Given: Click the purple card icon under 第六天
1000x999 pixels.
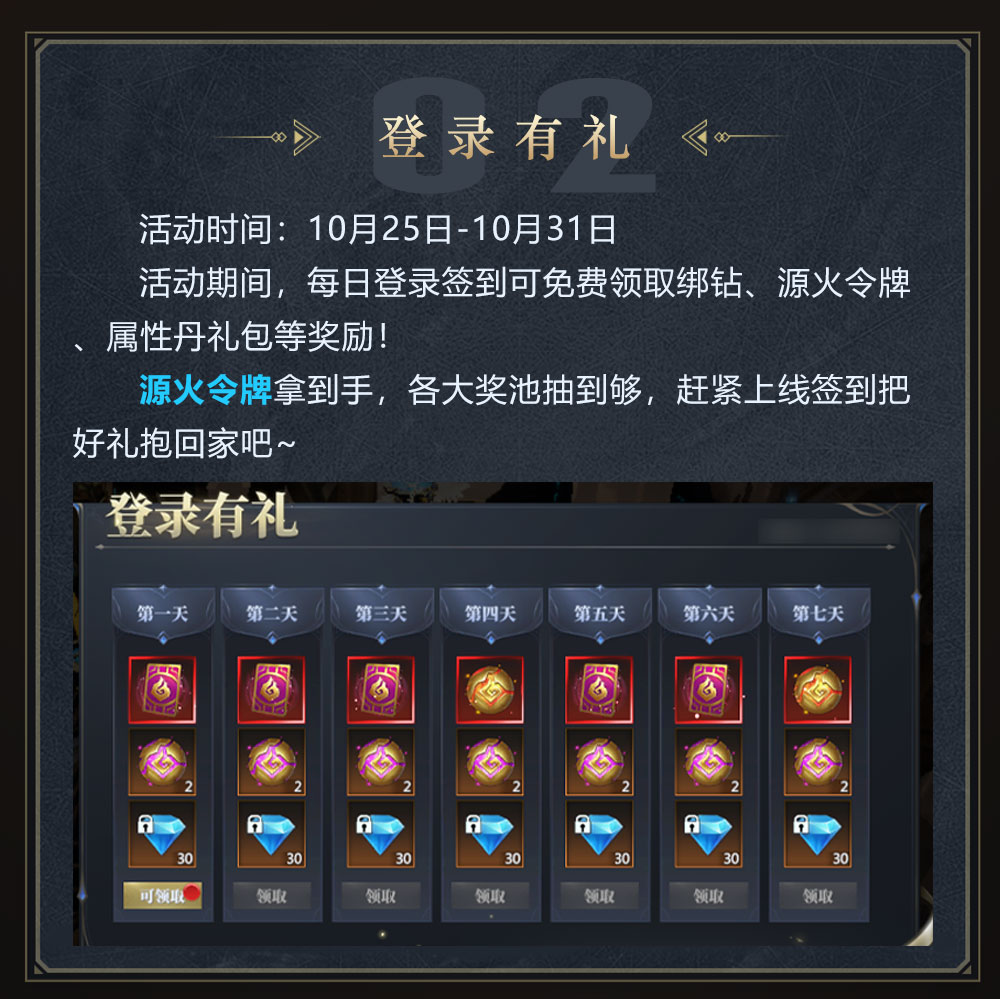Looking at the screenshot, I should tap(709, 690).
